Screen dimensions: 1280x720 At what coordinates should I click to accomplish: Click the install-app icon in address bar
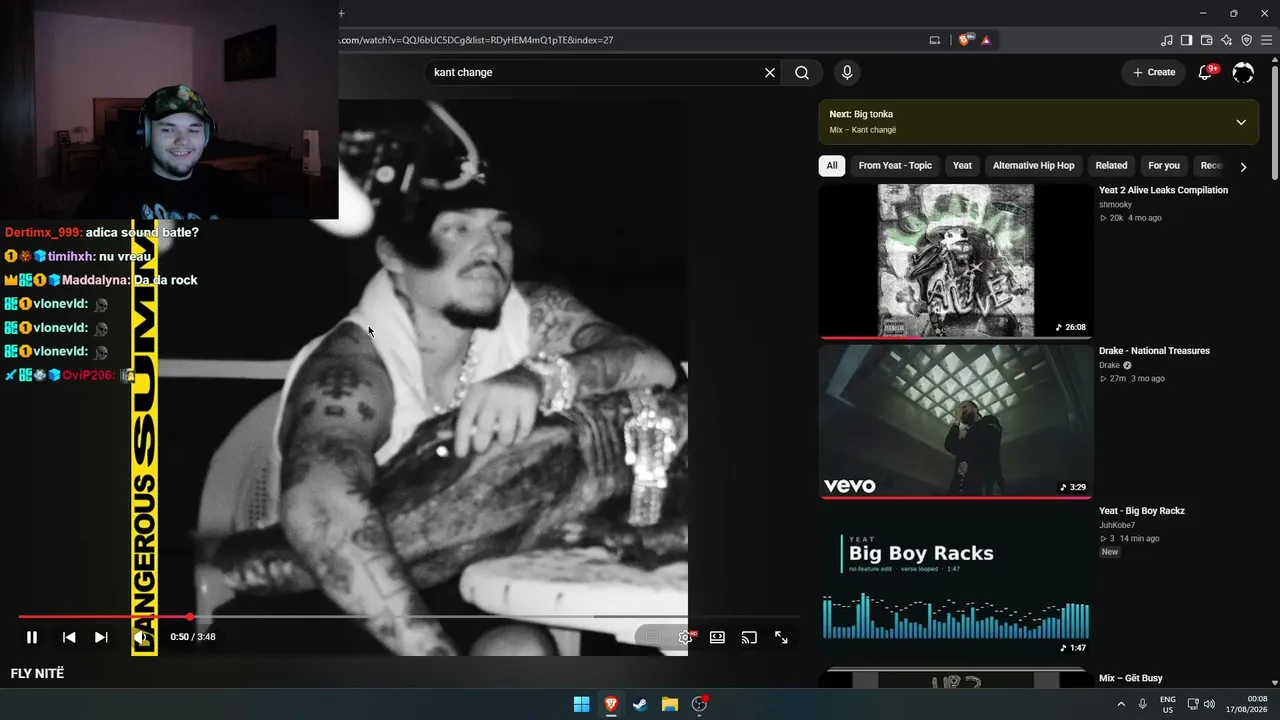tap(935, 40)
